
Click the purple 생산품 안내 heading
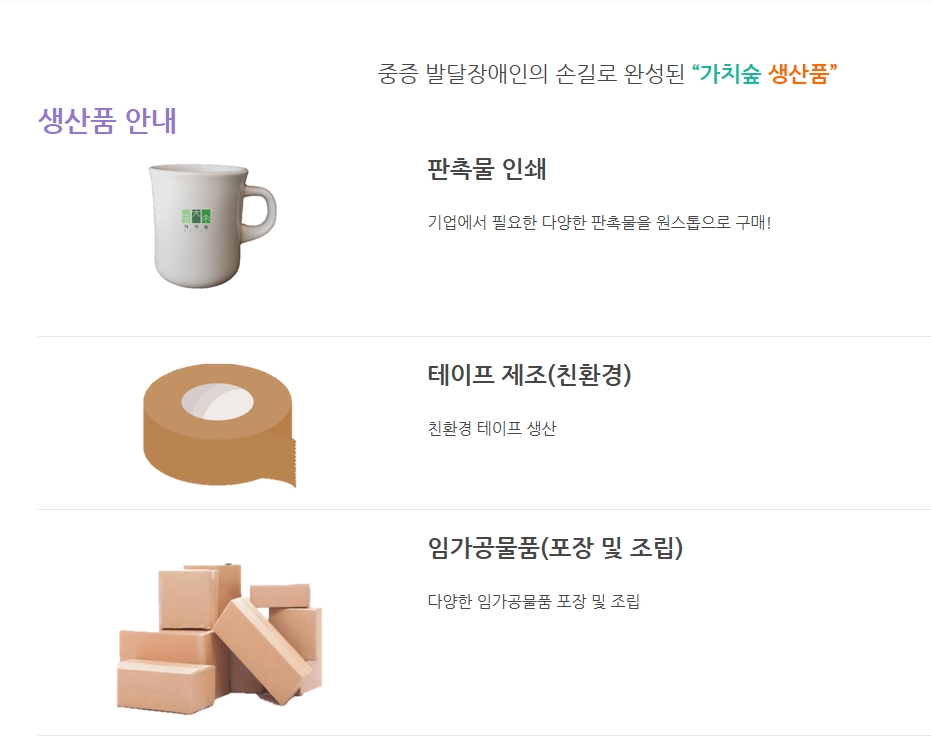(107, 121)
